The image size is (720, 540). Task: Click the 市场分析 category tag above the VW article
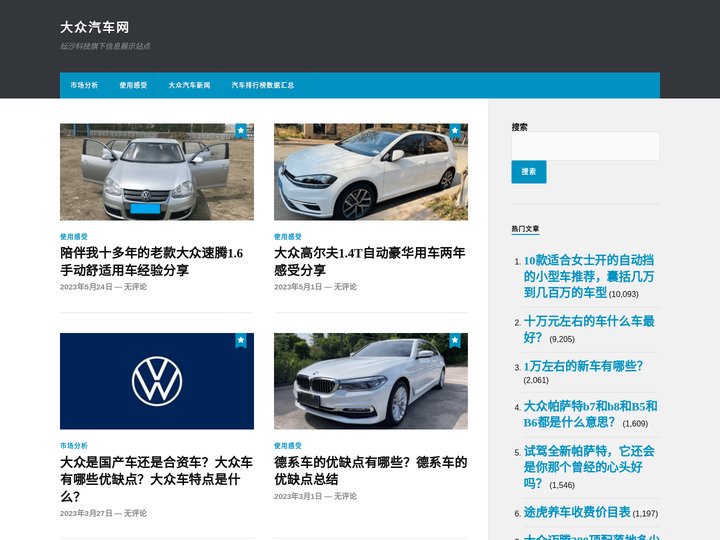(x=74, y=445)
